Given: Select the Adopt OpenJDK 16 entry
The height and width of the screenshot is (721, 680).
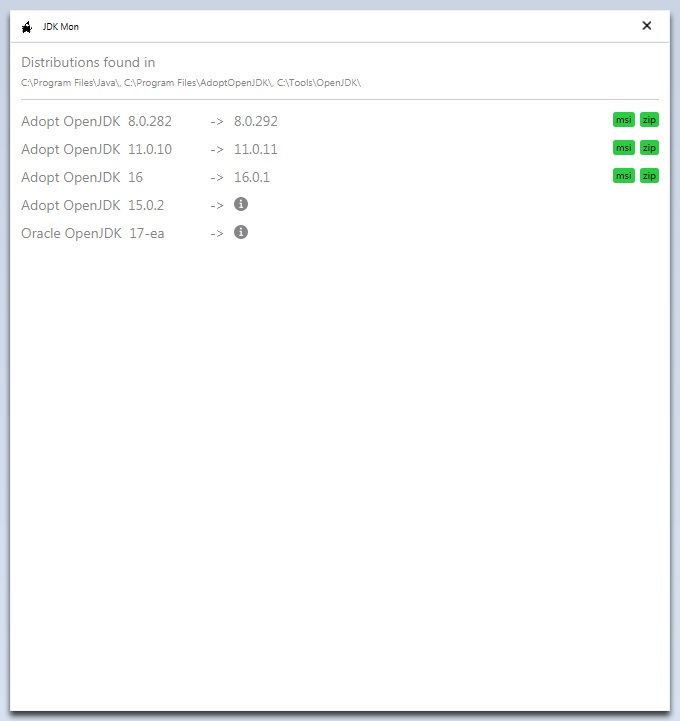Looking at the screenshot, I should click(x=82, y=177).
